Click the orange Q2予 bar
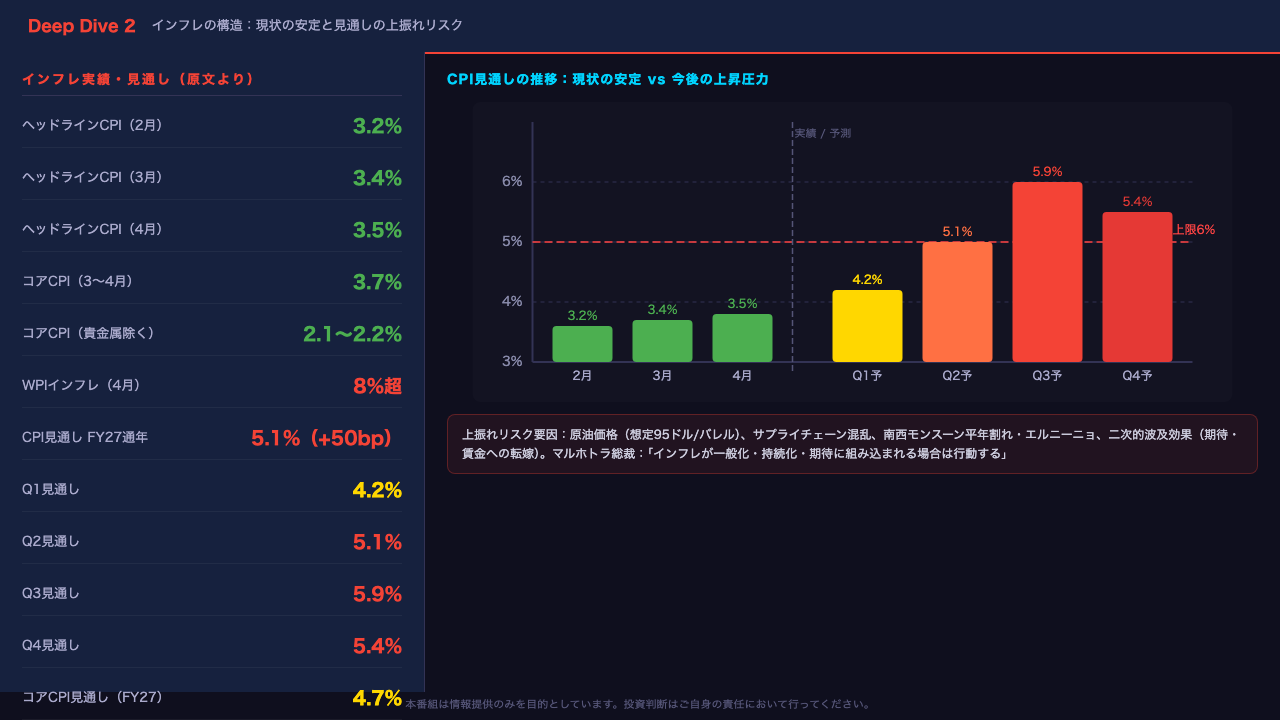 [x=957, y=302]
